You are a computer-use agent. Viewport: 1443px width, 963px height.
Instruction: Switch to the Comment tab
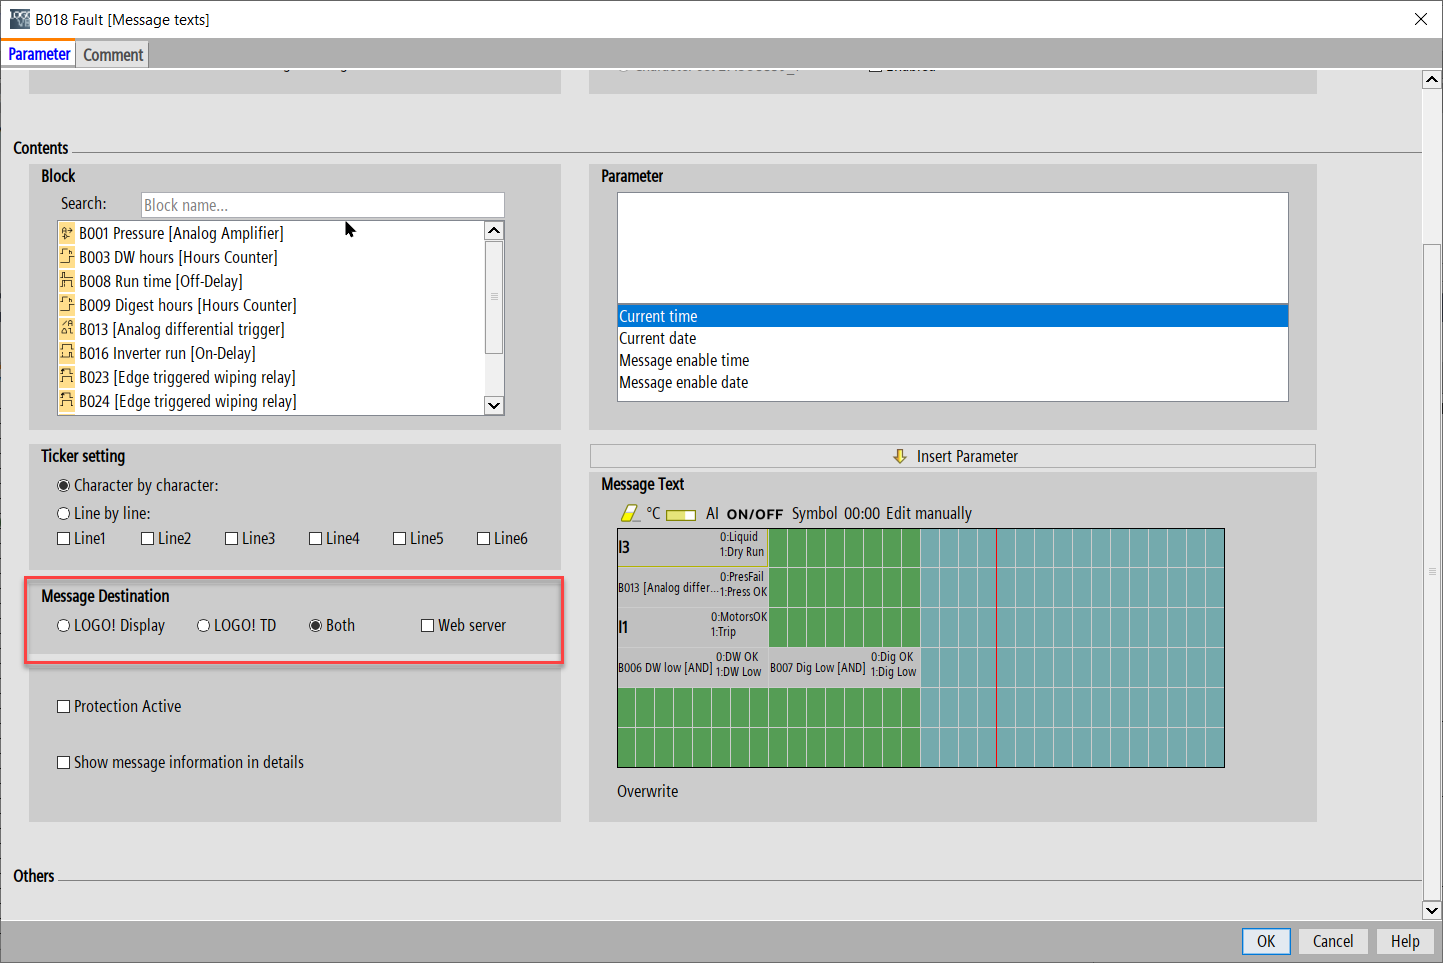113,55
